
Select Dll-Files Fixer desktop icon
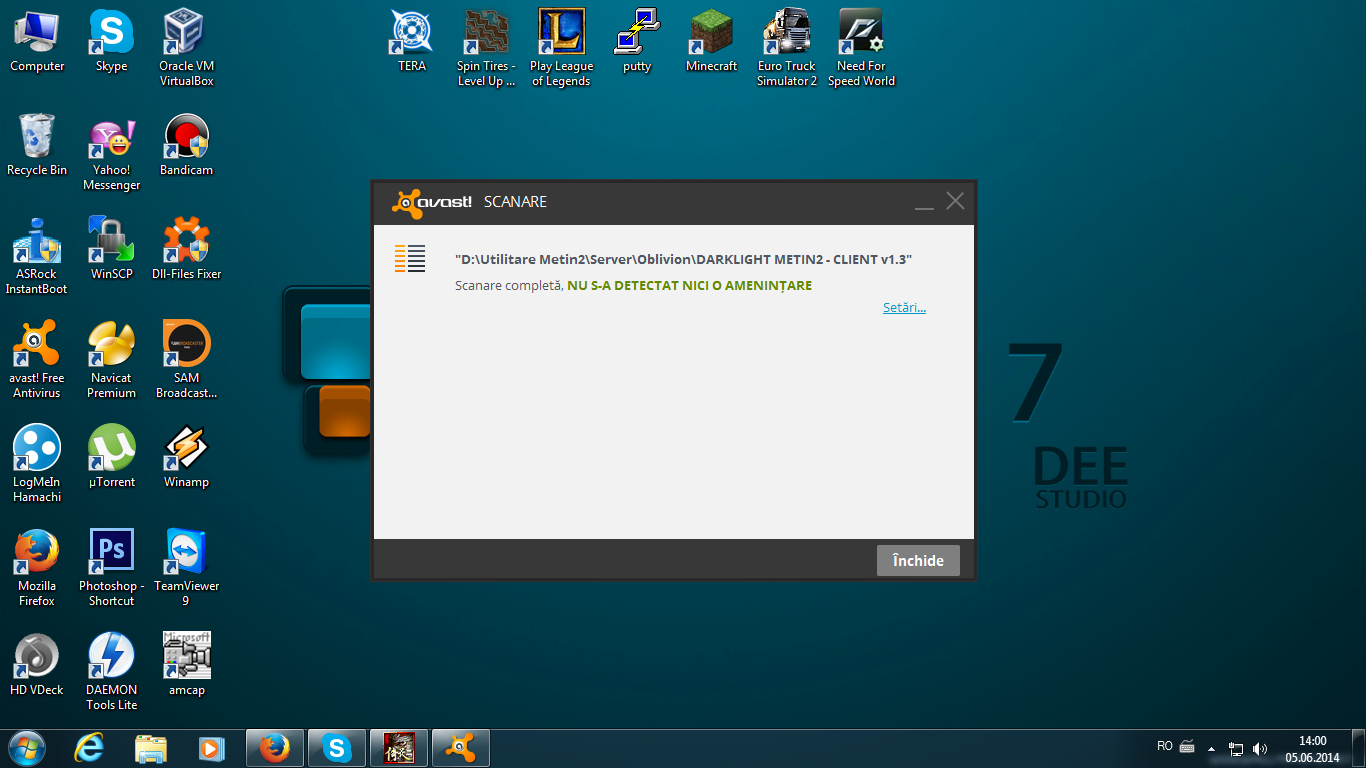(x=186, y=250)
